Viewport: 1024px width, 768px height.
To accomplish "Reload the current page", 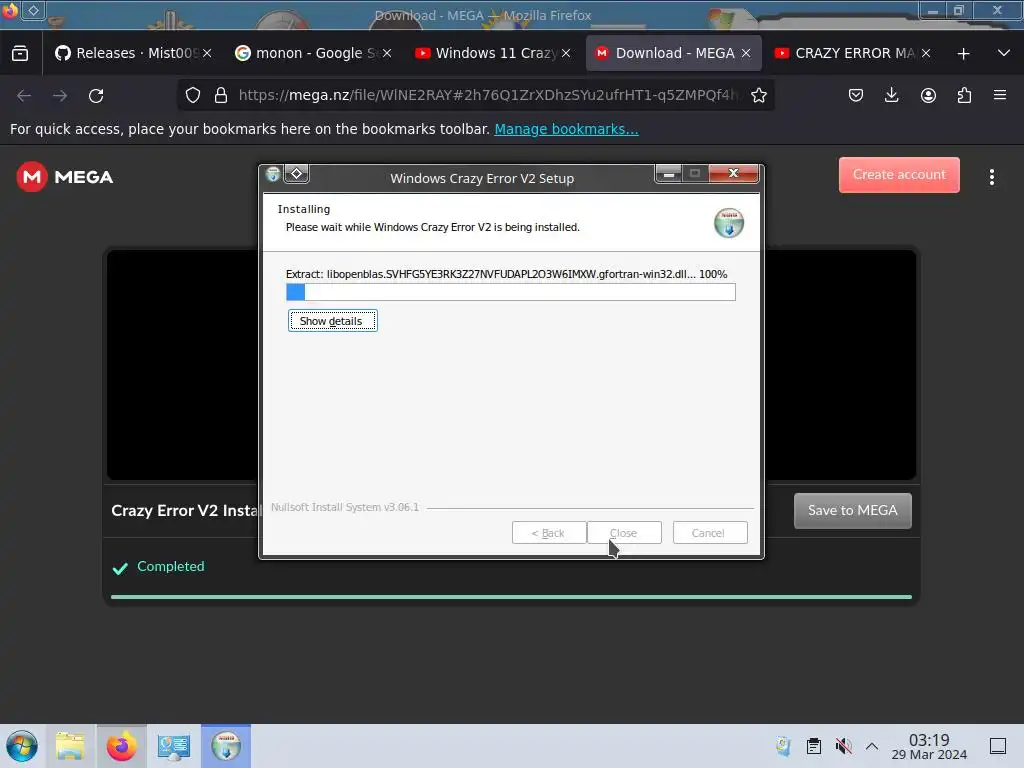I will tap(96, 95).
